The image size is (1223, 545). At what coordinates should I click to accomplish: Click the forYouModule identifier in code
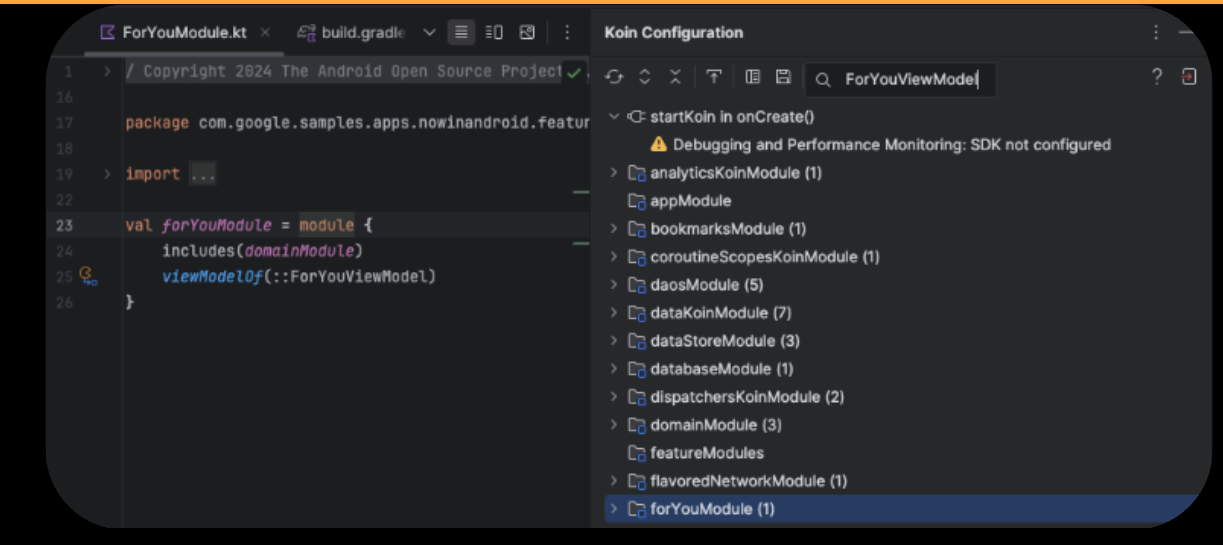(217, 225)
